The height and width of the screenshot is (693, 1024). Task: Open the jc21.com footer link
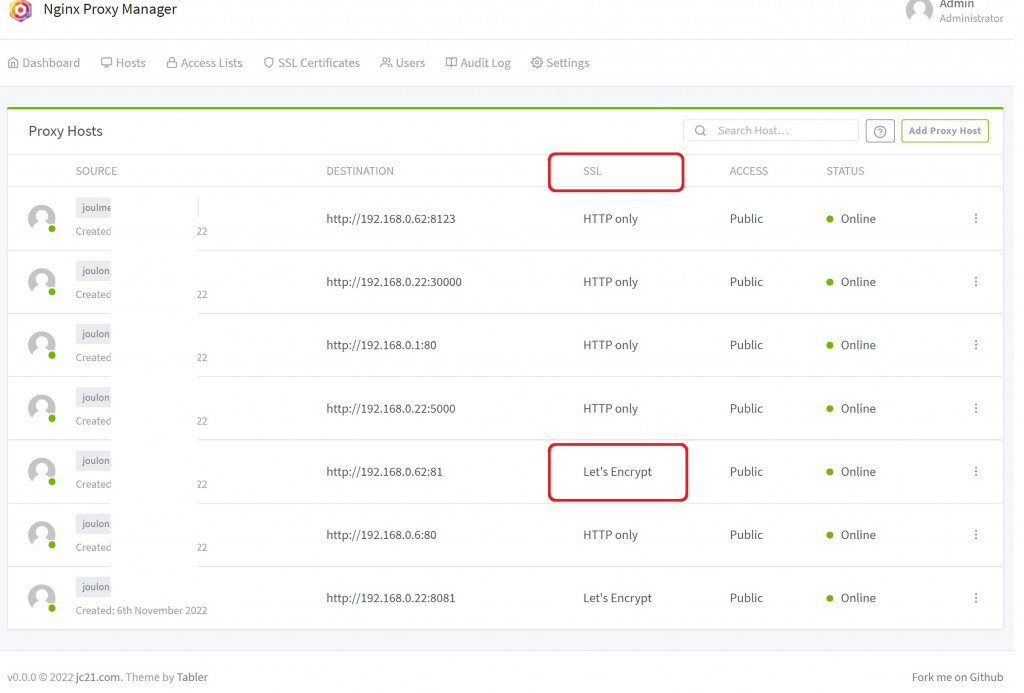pos(97,677)
